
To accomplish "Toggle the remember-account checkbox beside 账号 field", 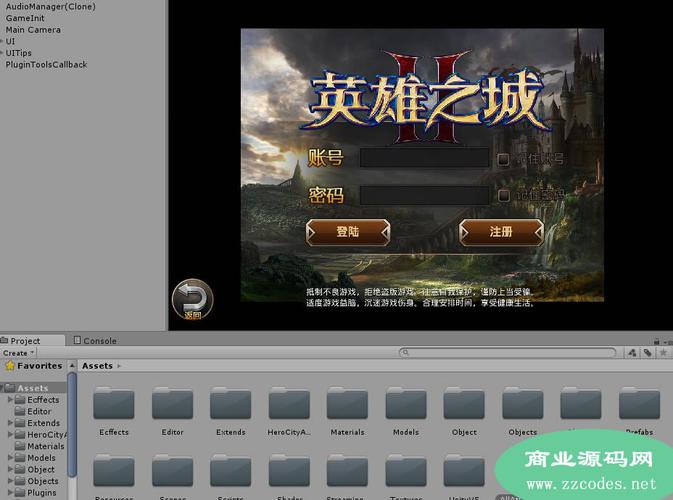I will [503, 160].
